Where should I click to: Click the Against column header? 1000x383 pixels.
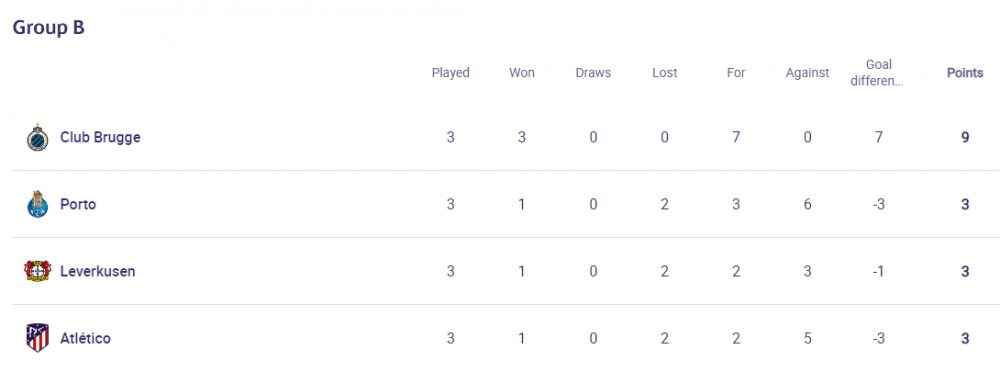(807, 73)
